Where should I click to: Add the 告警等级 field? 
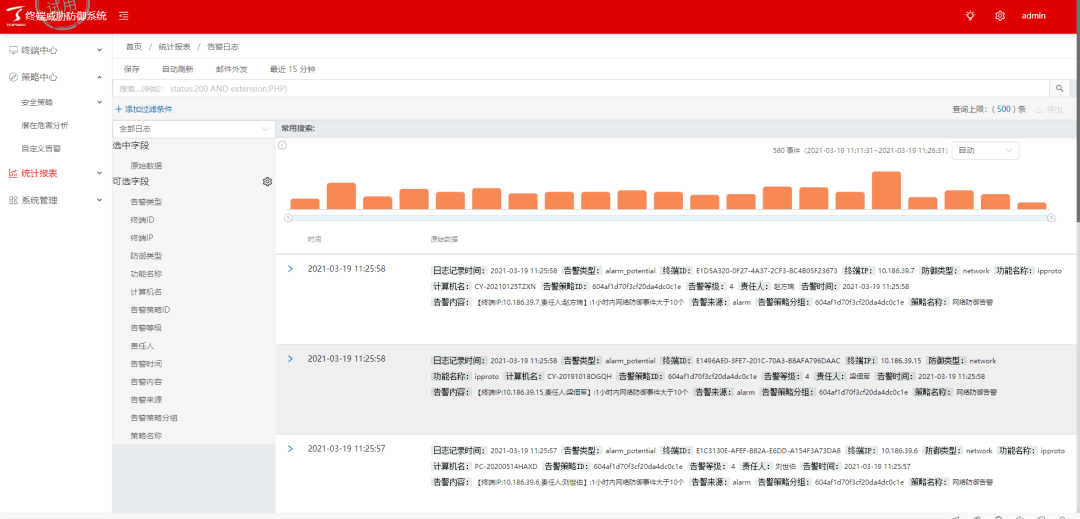(x=146, y=328)
